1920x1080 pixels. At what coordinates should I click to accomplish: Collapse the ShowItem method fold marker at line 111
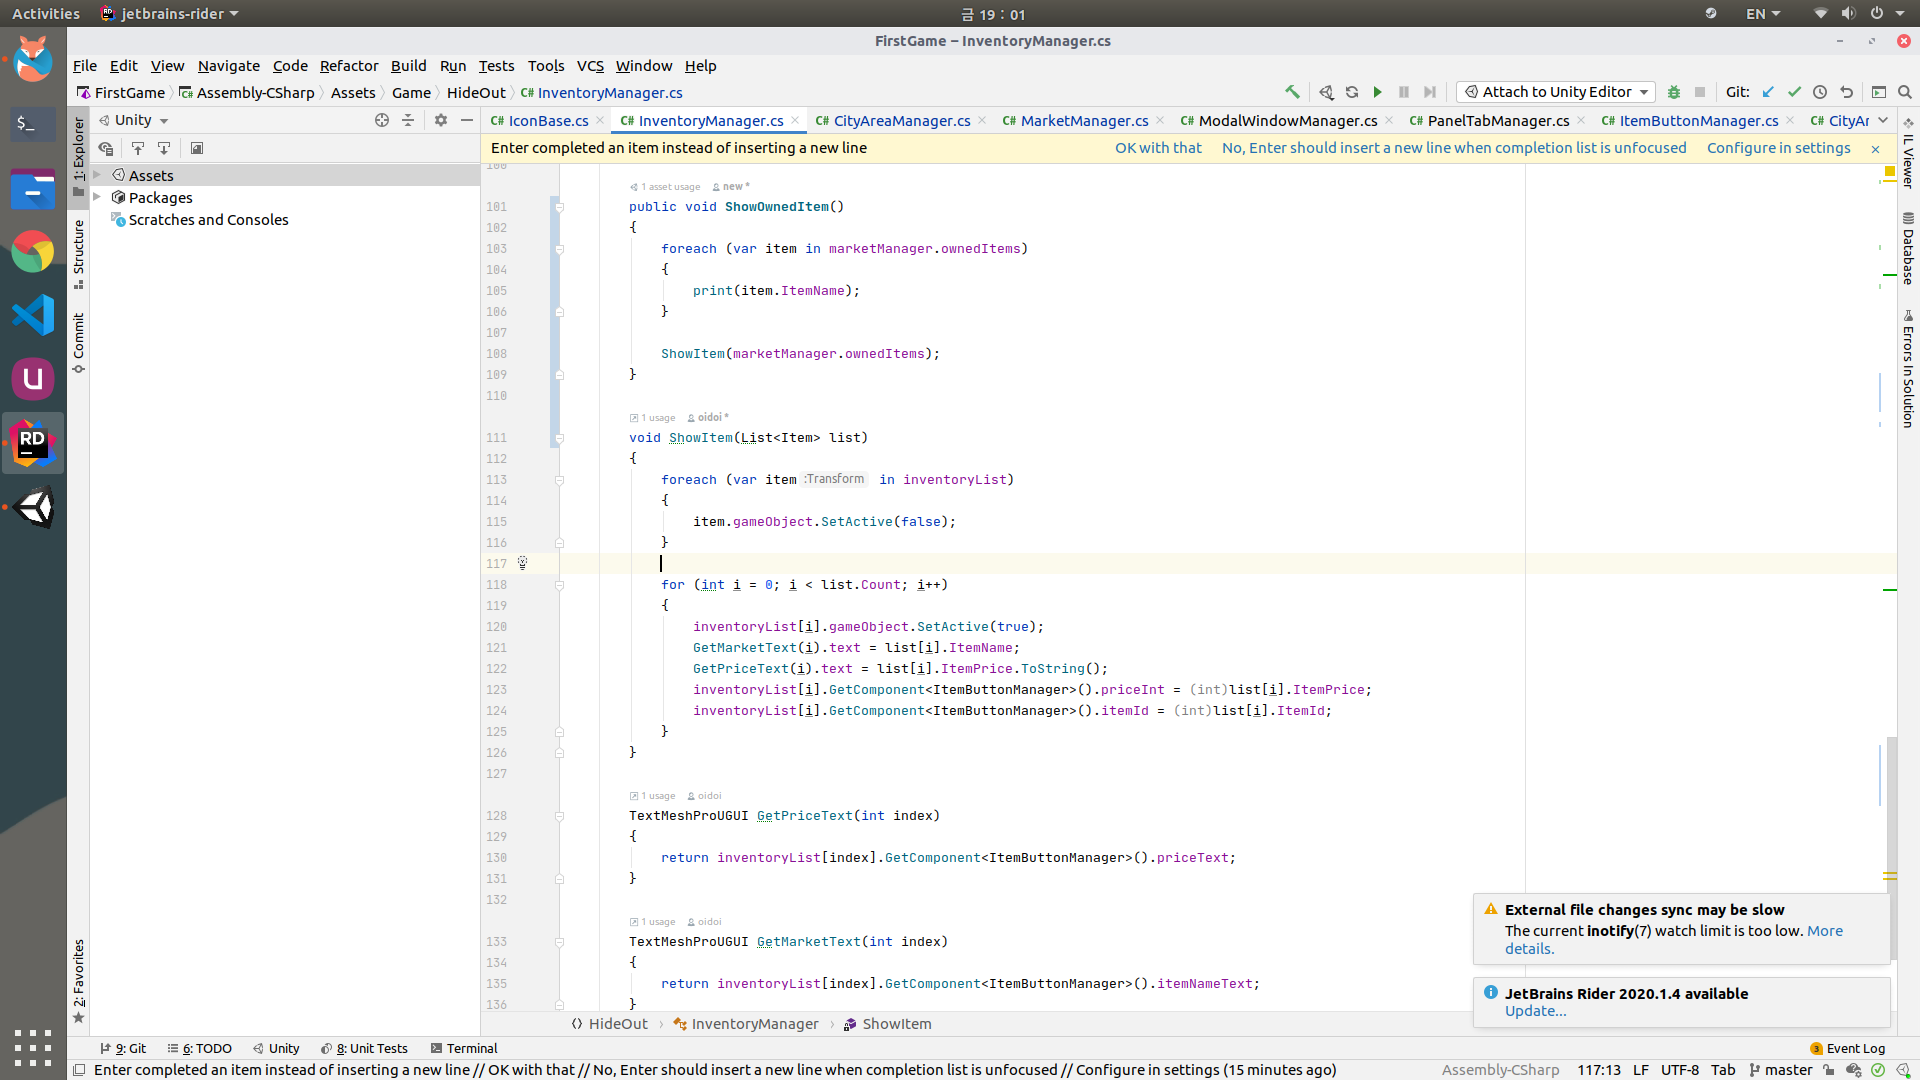(x=559, y=438)
